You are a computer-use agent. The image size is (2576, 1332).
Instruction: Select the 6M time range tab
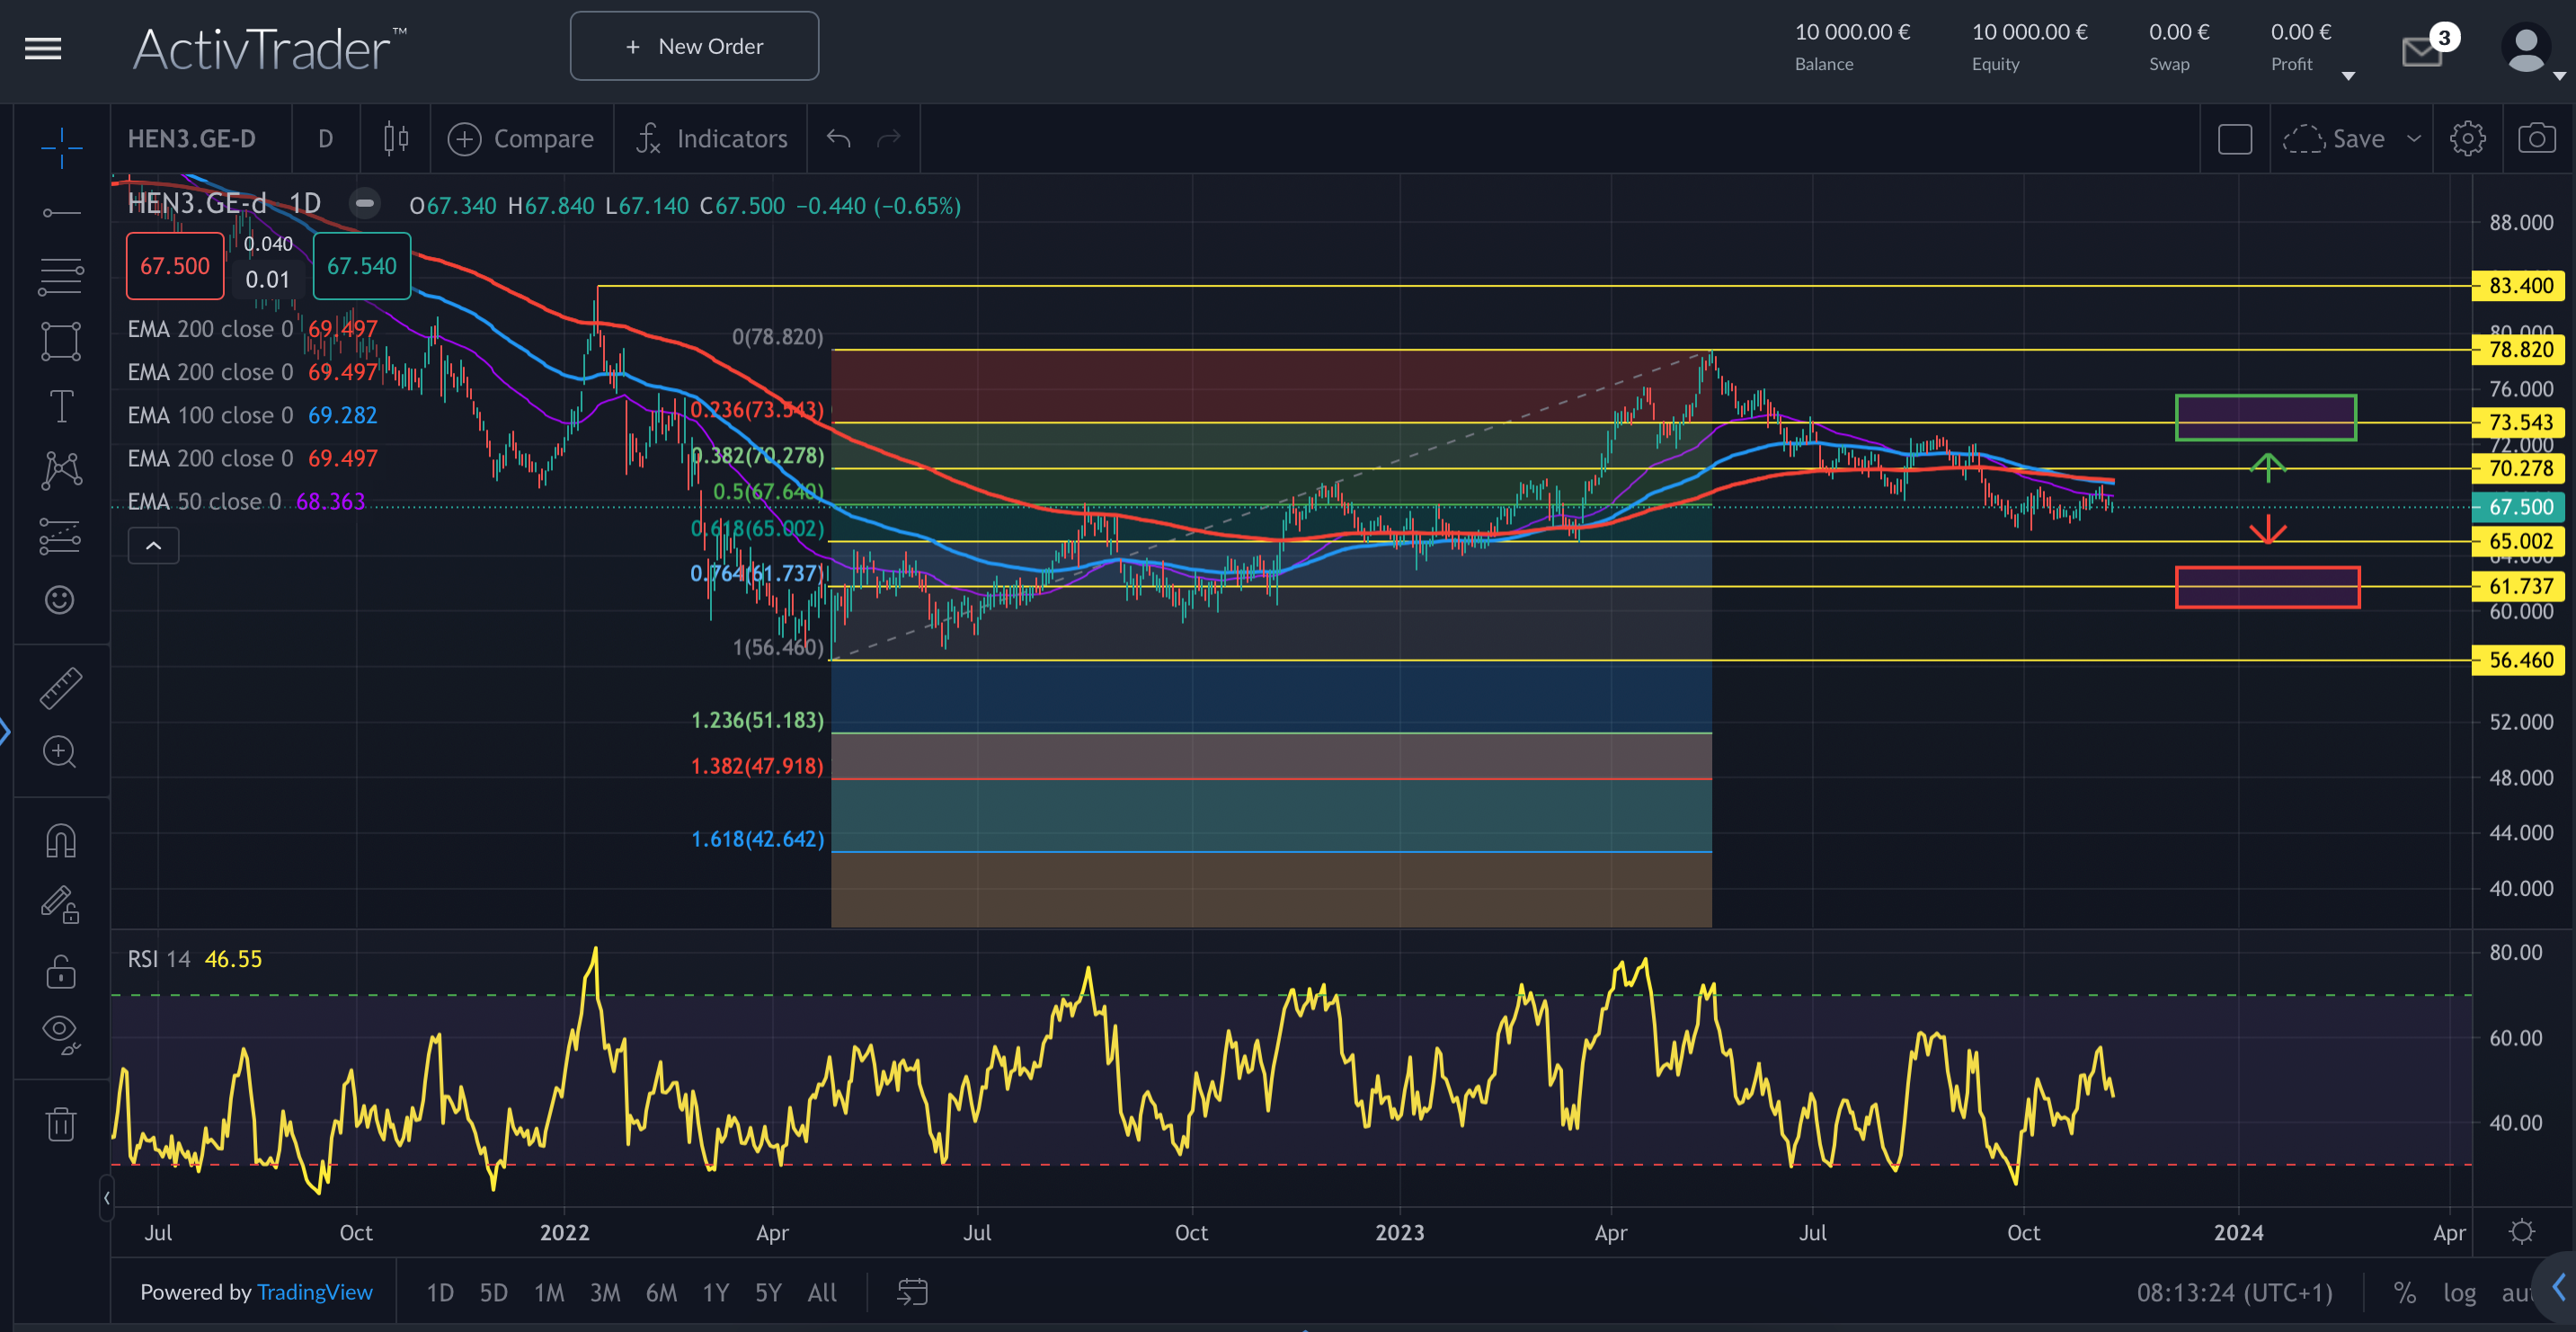[x=661, y=1293]
